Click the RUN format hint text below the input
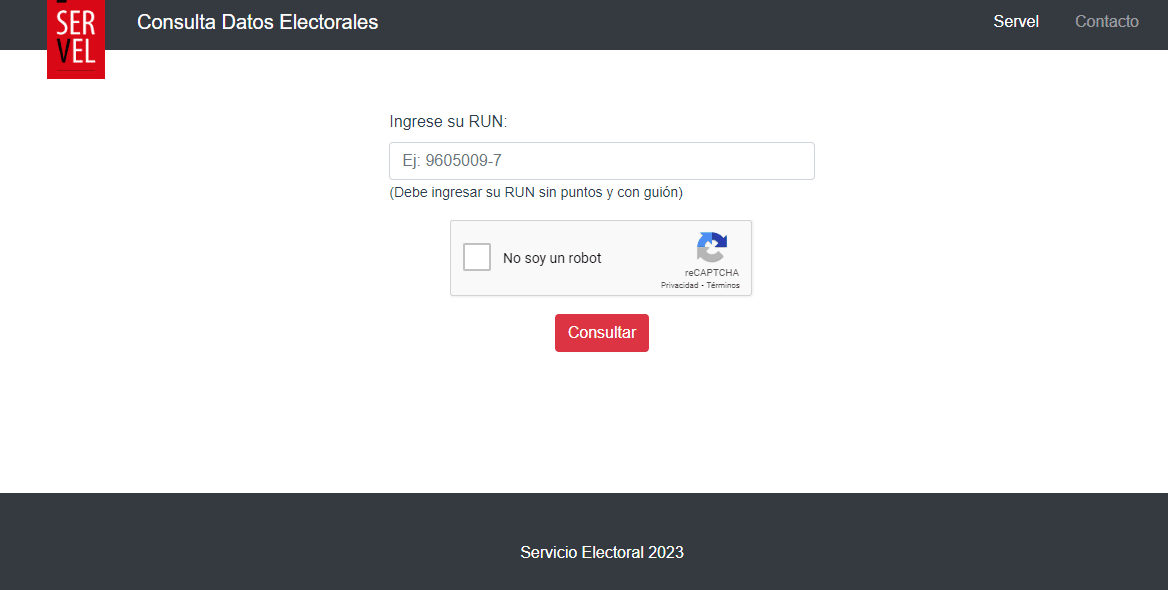Viewport: 1168px width, 590px height. [x=536, y=192]
